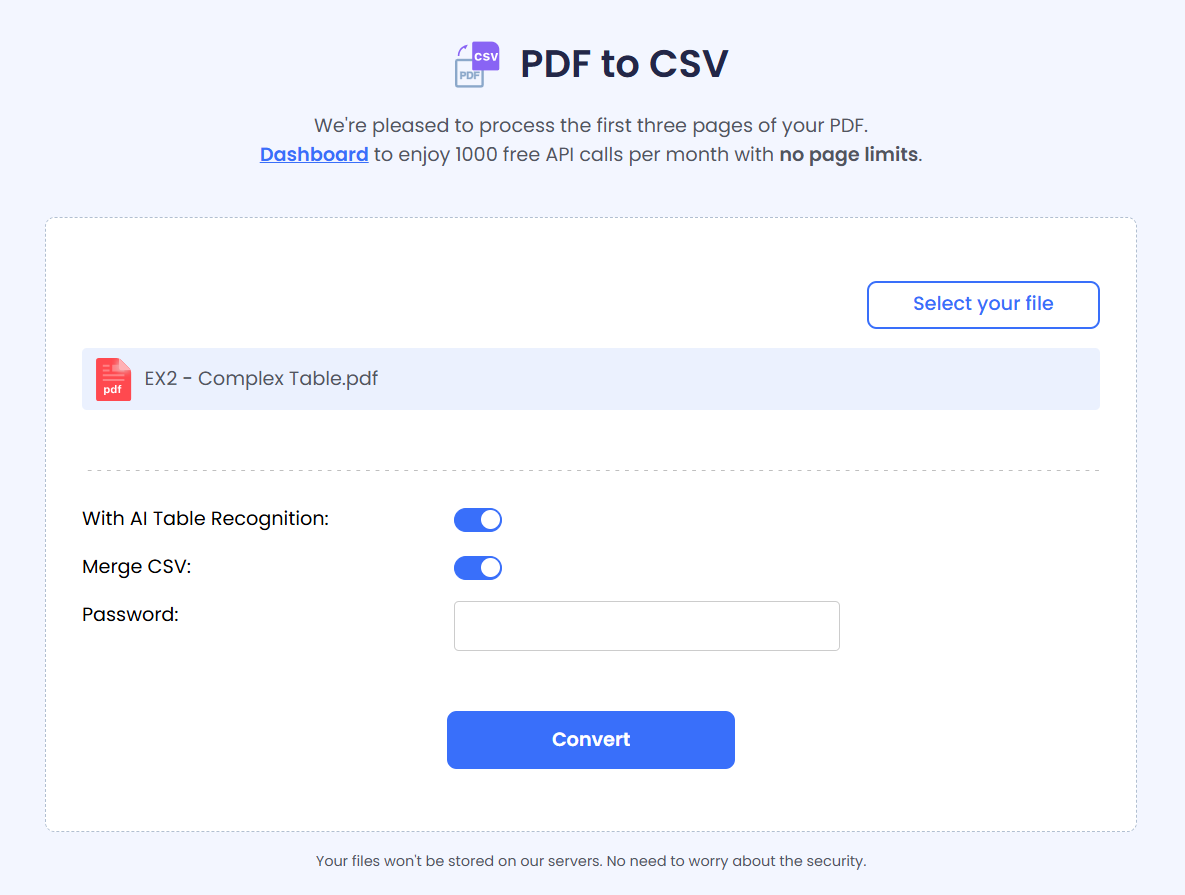
Task: Click the Select your file button
Action: 982,304
